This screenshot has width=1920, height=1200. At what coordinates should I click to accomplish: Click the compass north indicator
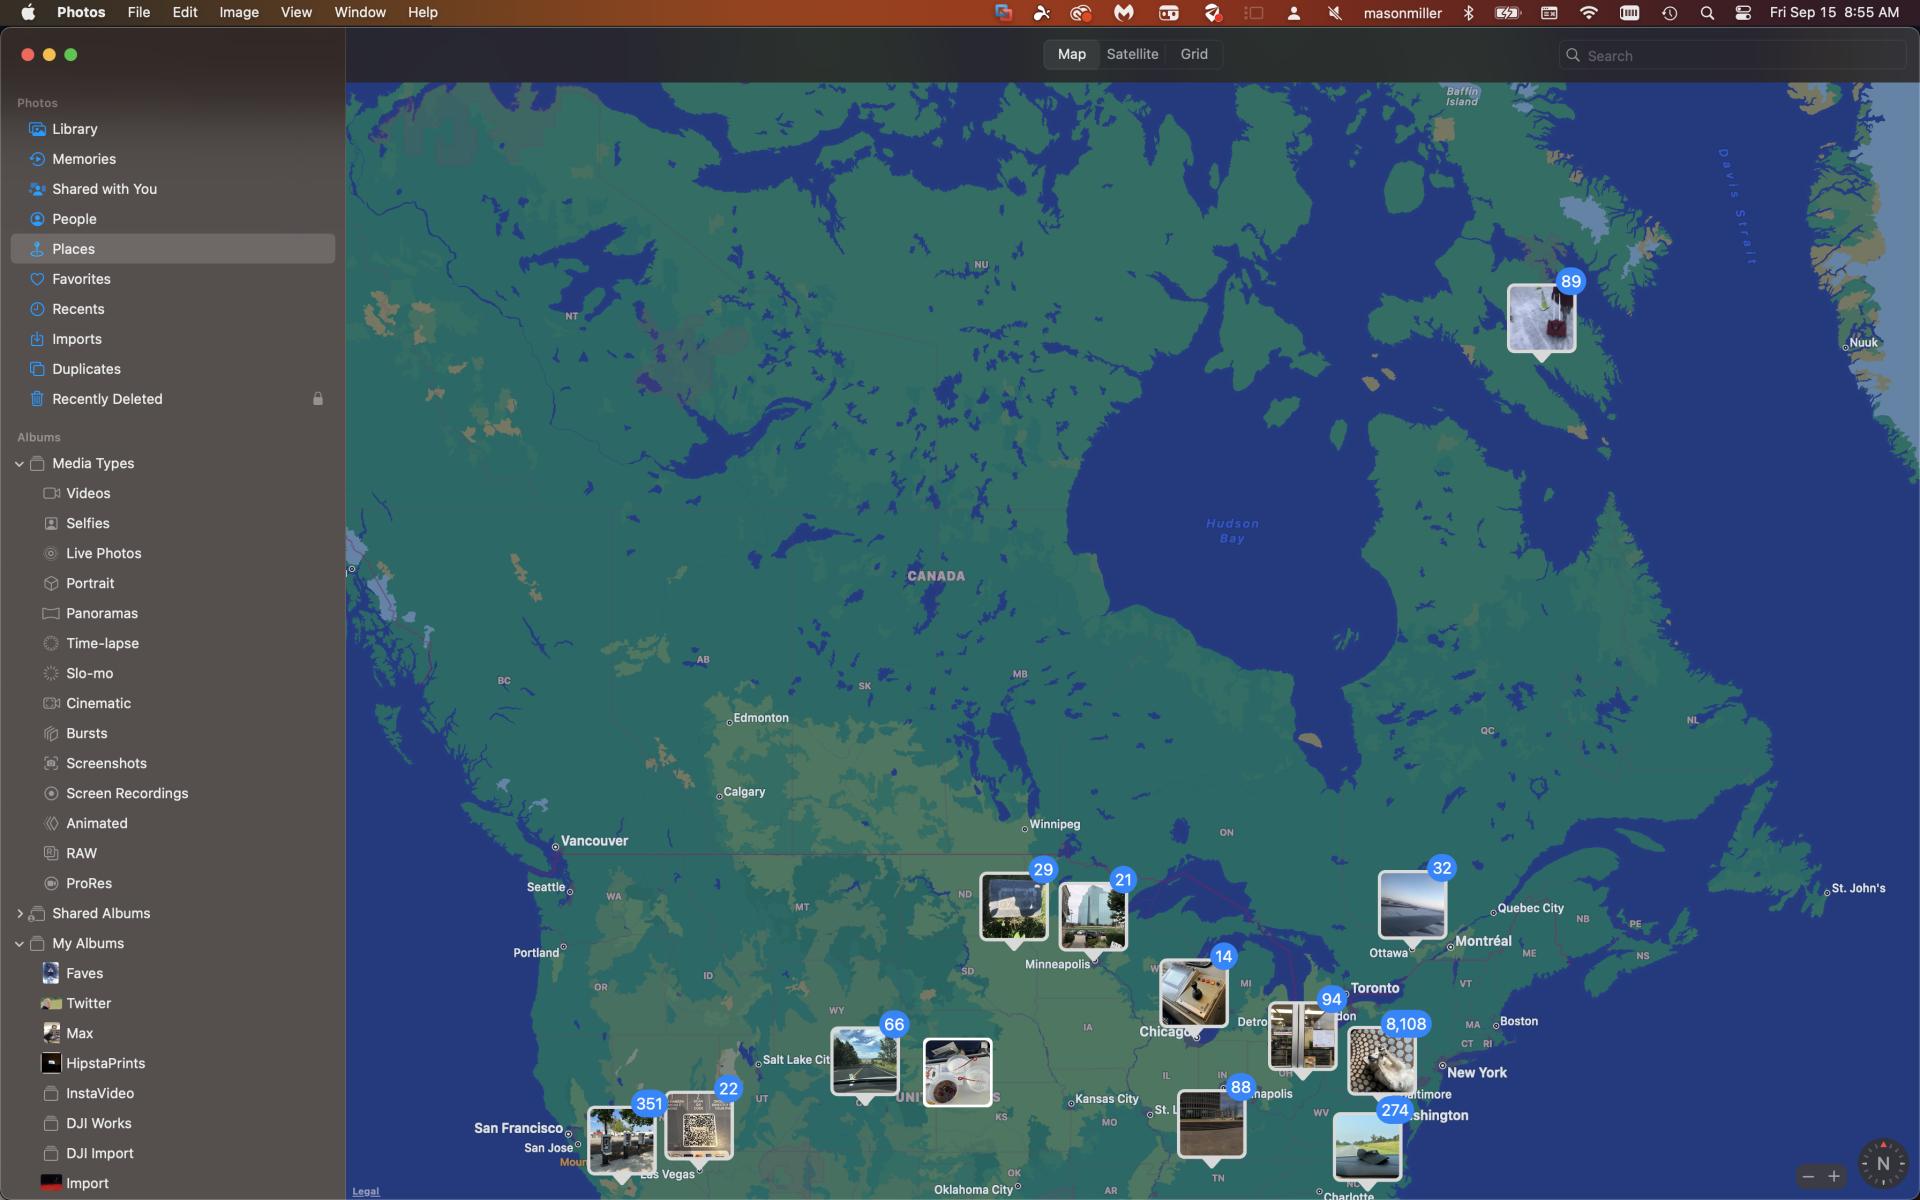tap(1883, 1163)
